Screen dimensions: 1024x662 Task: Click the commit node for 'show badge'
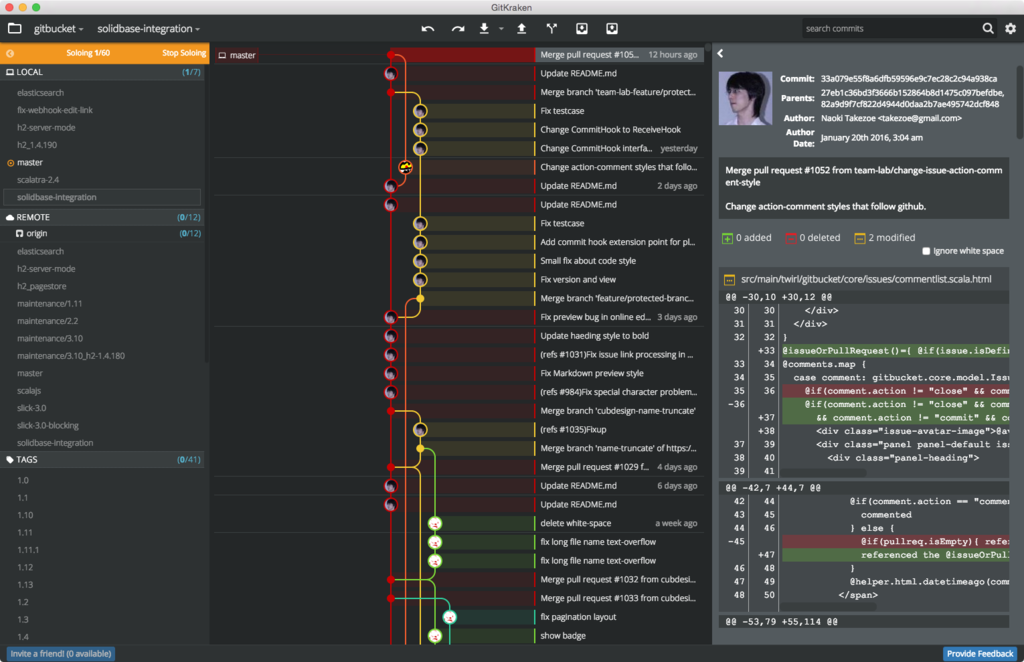435,635
